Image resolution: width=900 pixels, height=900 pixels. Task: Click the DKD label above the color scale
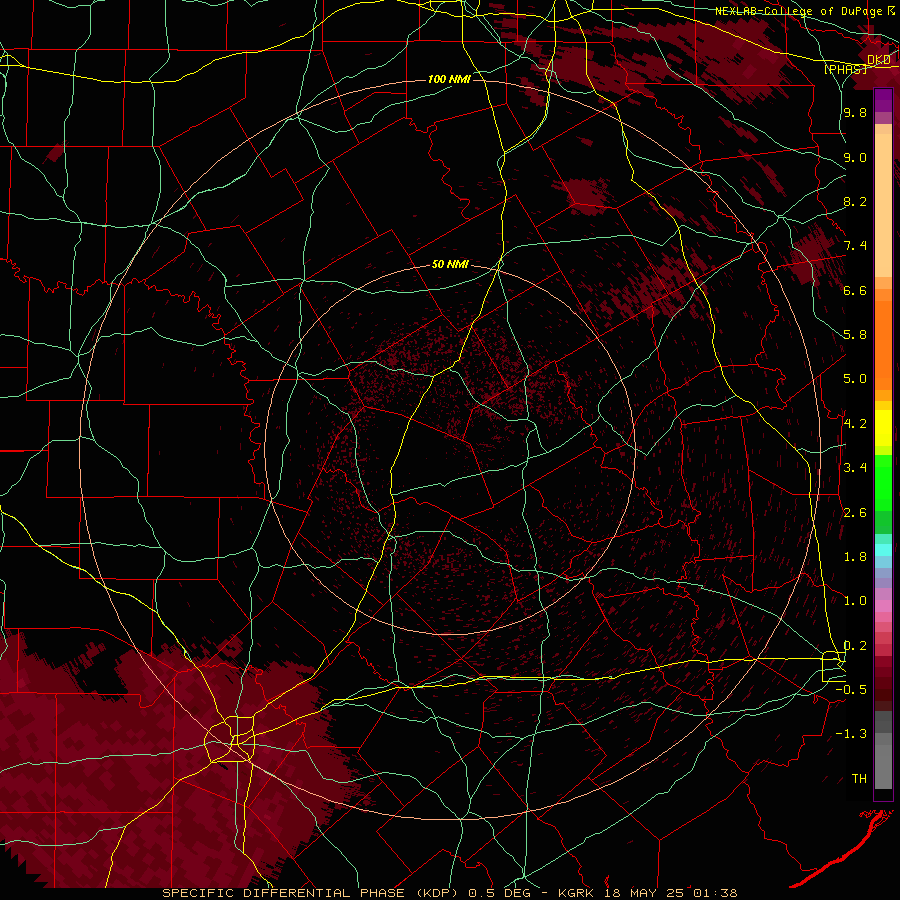pos(879,60)
